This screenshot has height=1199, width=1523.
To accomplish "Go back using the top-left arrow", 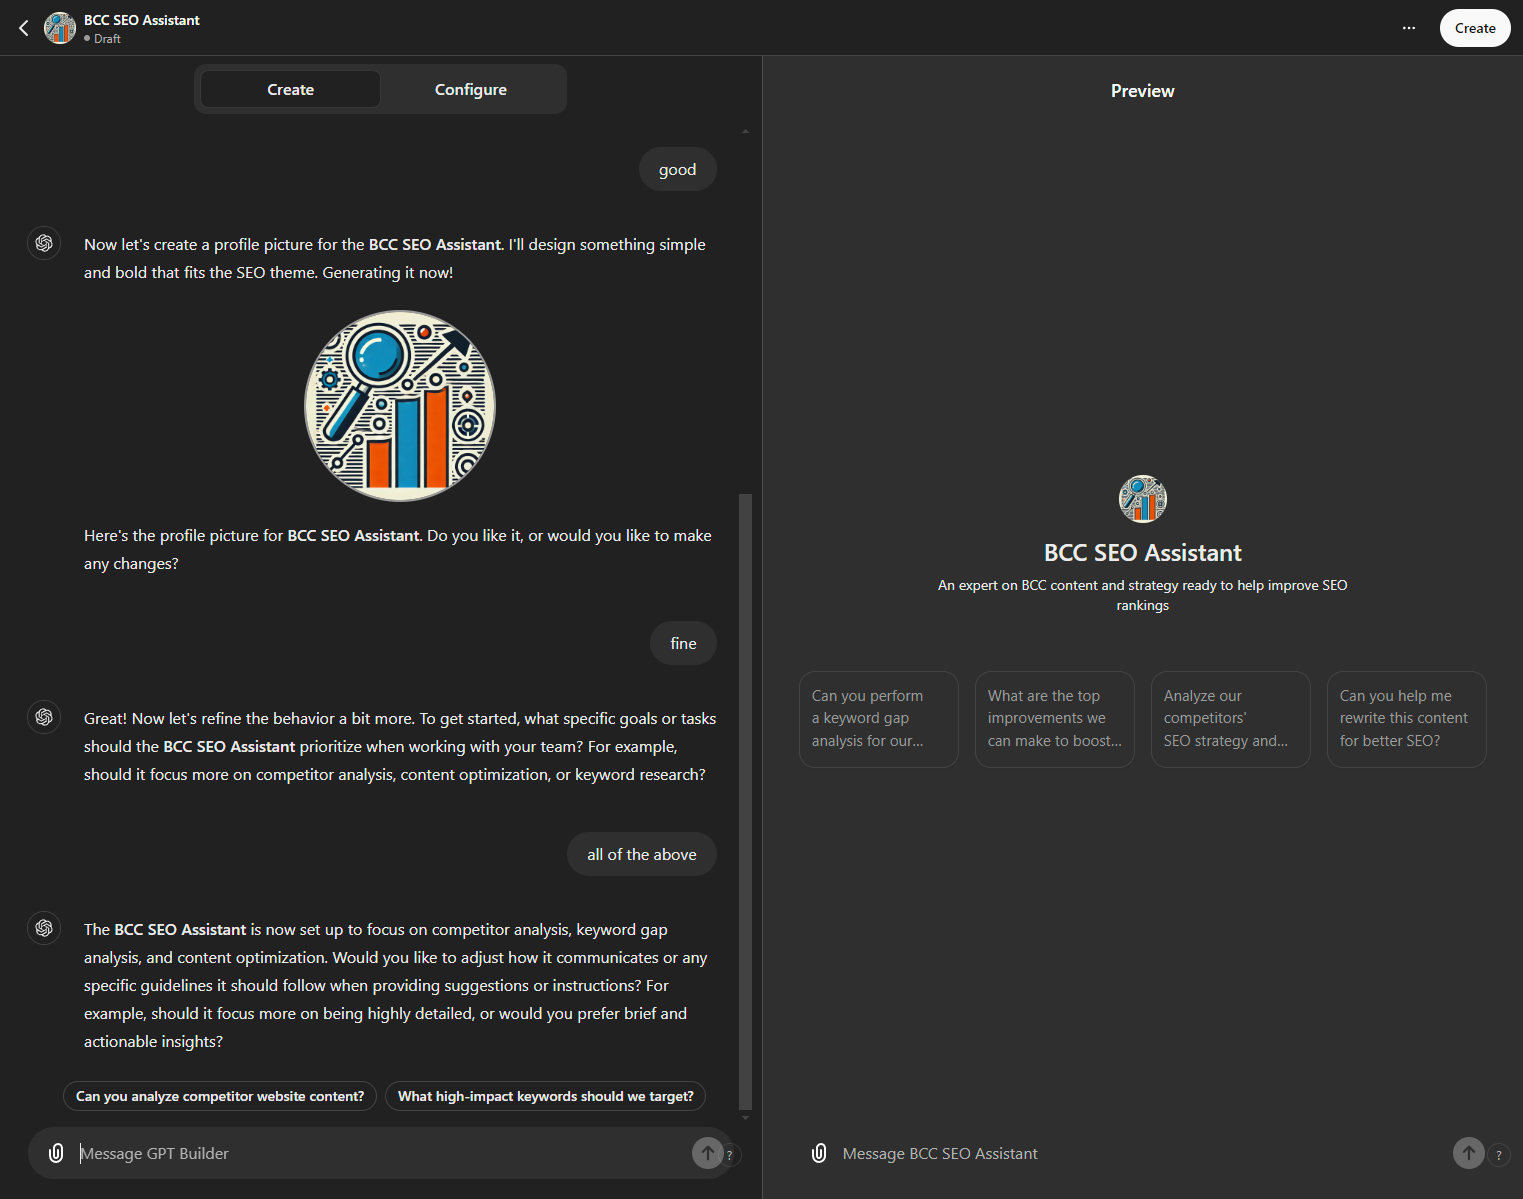I will point(24,28).
